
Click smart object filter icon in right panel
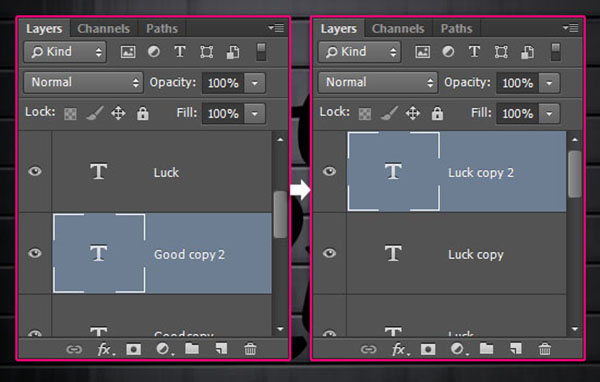528,52
